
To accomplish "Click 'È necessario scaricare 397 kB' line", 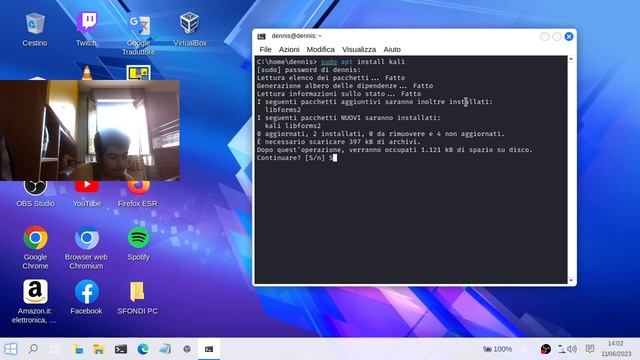I will click(x=338, y=142).
